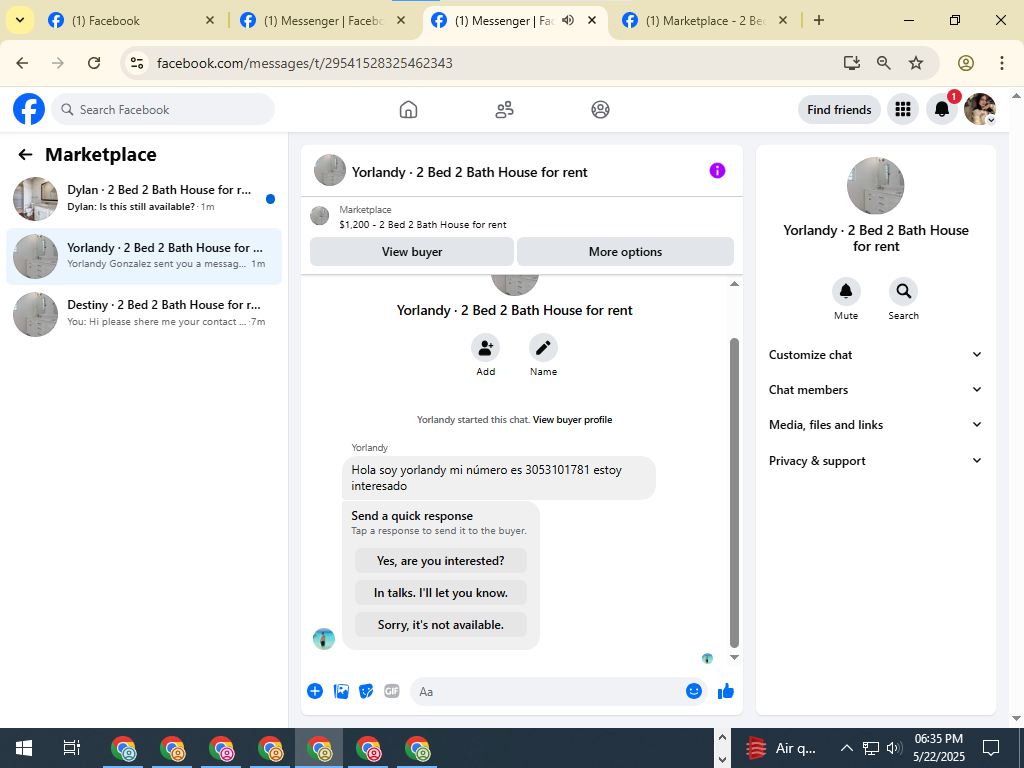Image resolution: width=1024 pixels, height=768 pixels.
Task: Add people to the chat
Action: click(485, 347)
